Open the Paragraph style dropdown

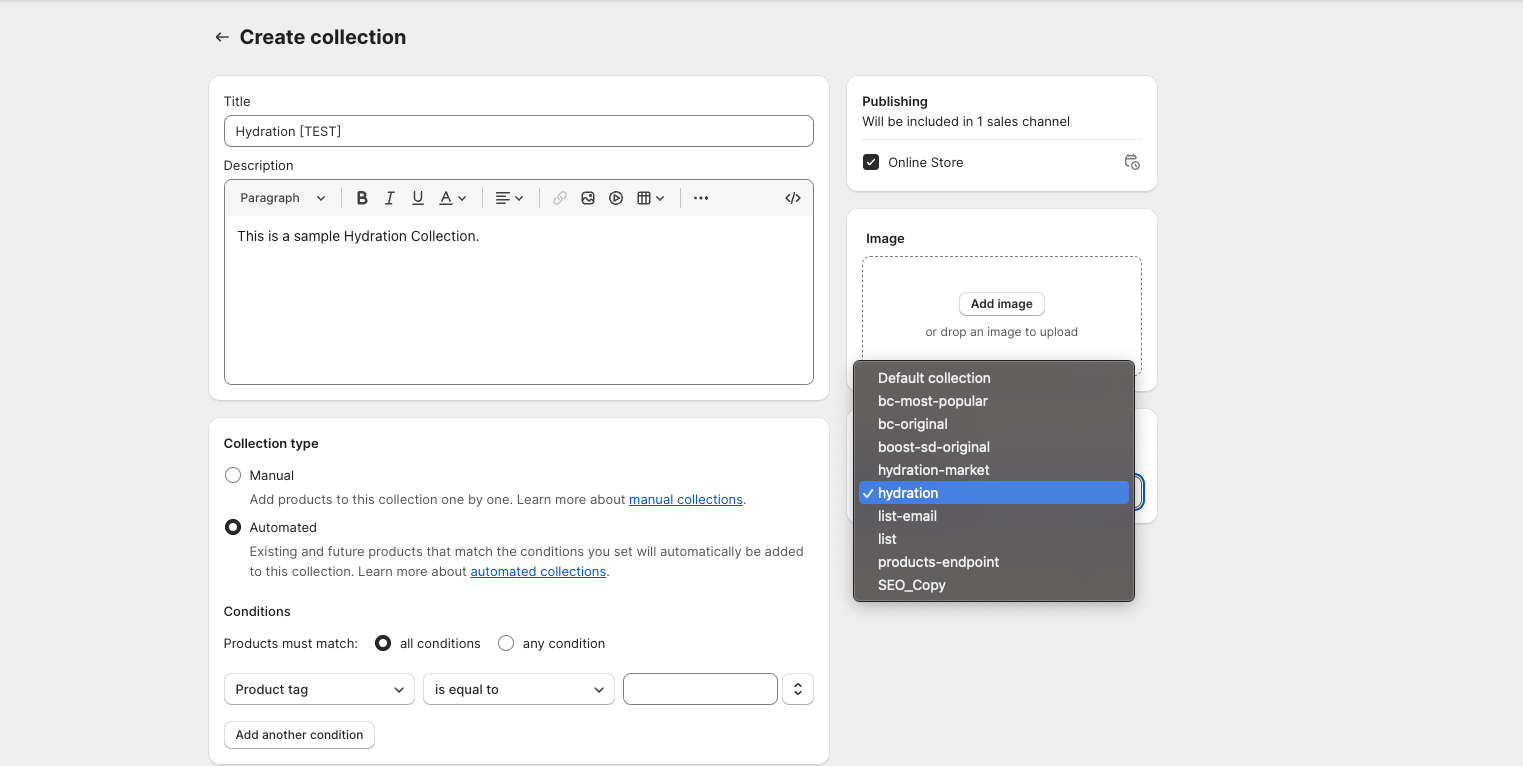tap(283, 198)
